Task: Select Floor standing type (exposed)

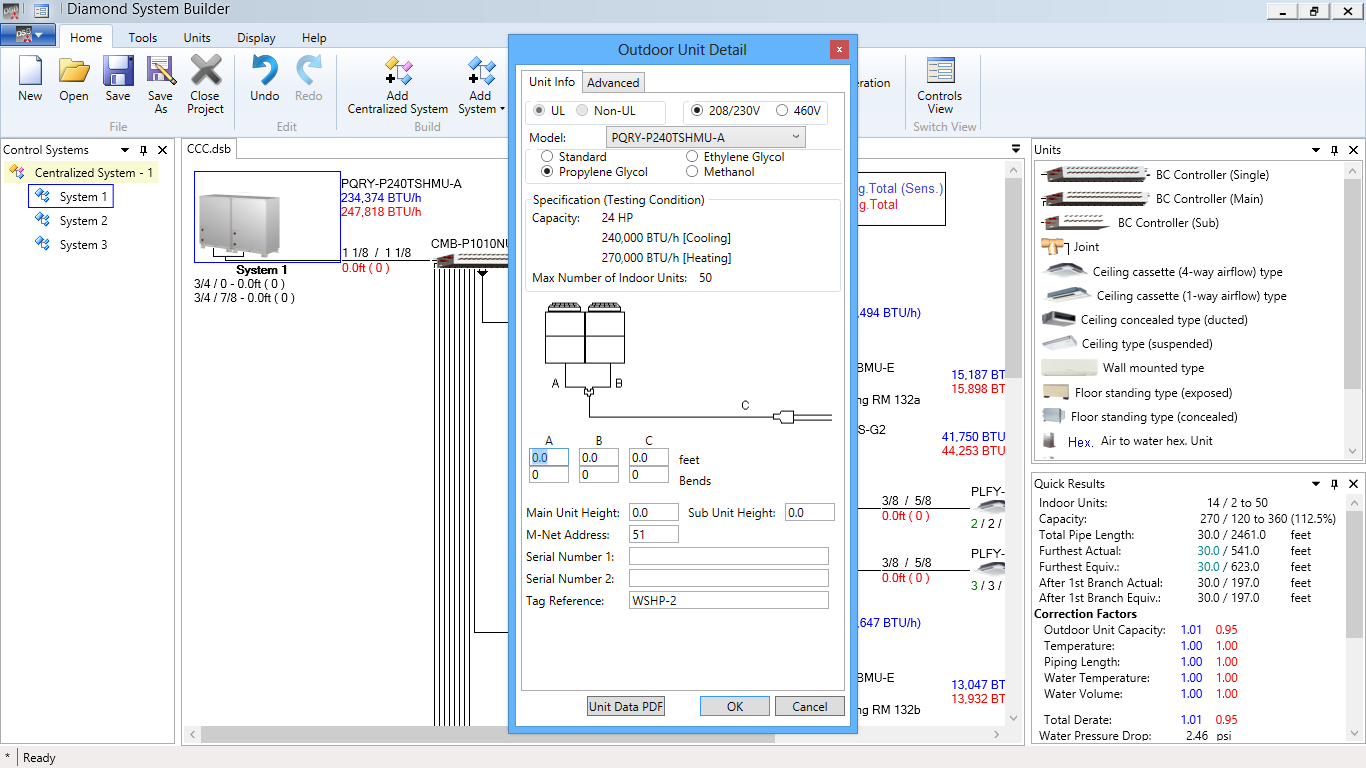Action: pos(1137,393)
